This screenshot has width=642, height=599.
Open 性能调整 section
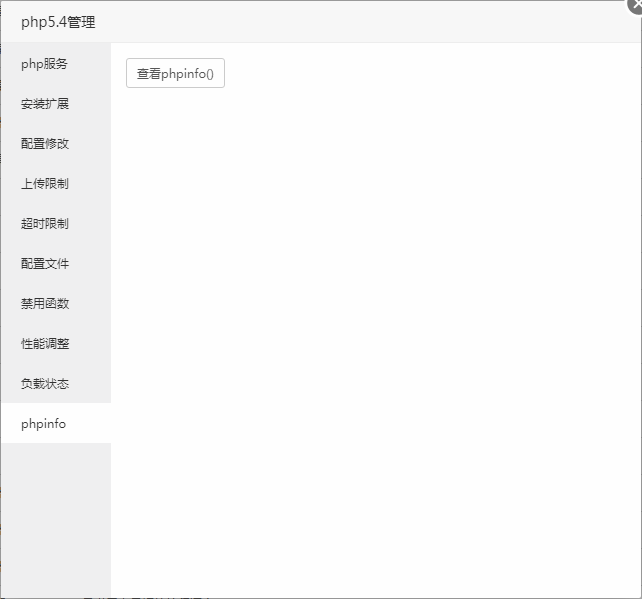[x=56, y=343]
